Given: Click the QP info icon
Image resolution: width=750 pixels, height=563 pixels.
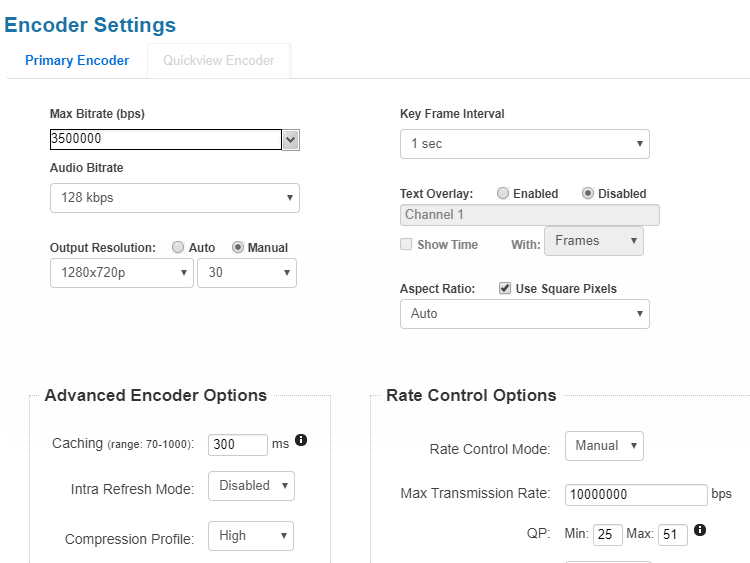Looking at the screenshot, I should [x=700, y=530].
